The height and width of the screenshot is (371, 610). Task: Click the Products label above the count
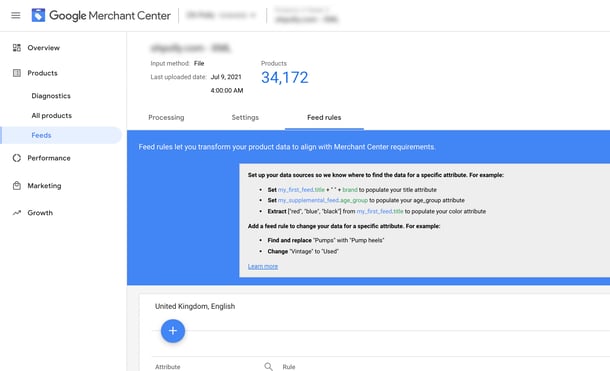[274, 63]
